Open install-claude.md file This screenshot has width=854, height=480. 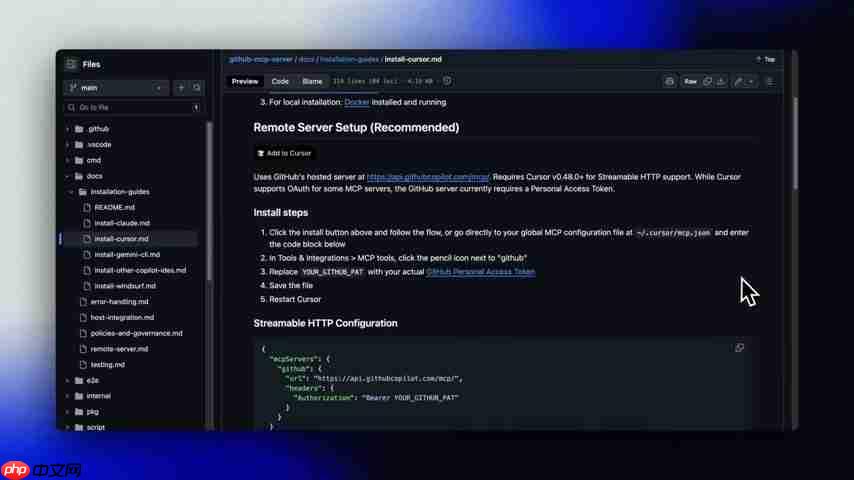click(122, 223)
